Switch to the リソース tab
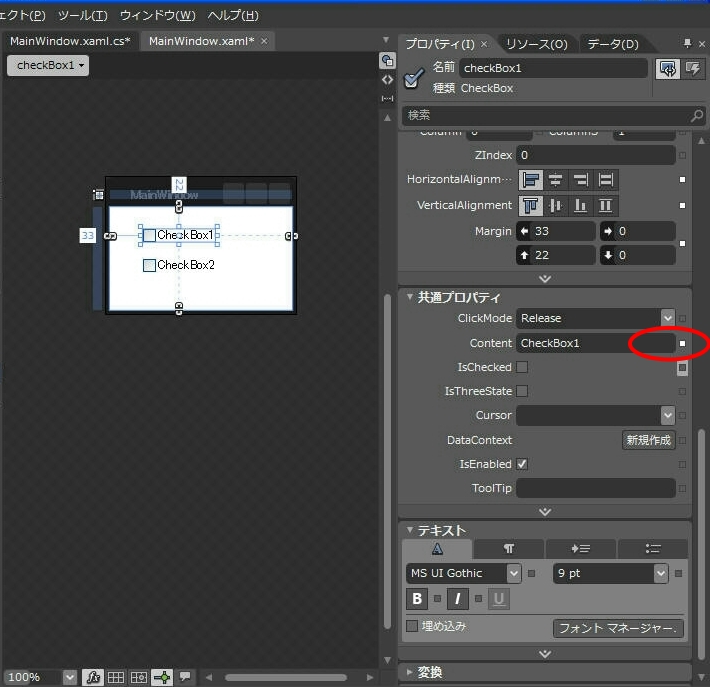The height and width of the screenshot is (687, 710). 536,44
